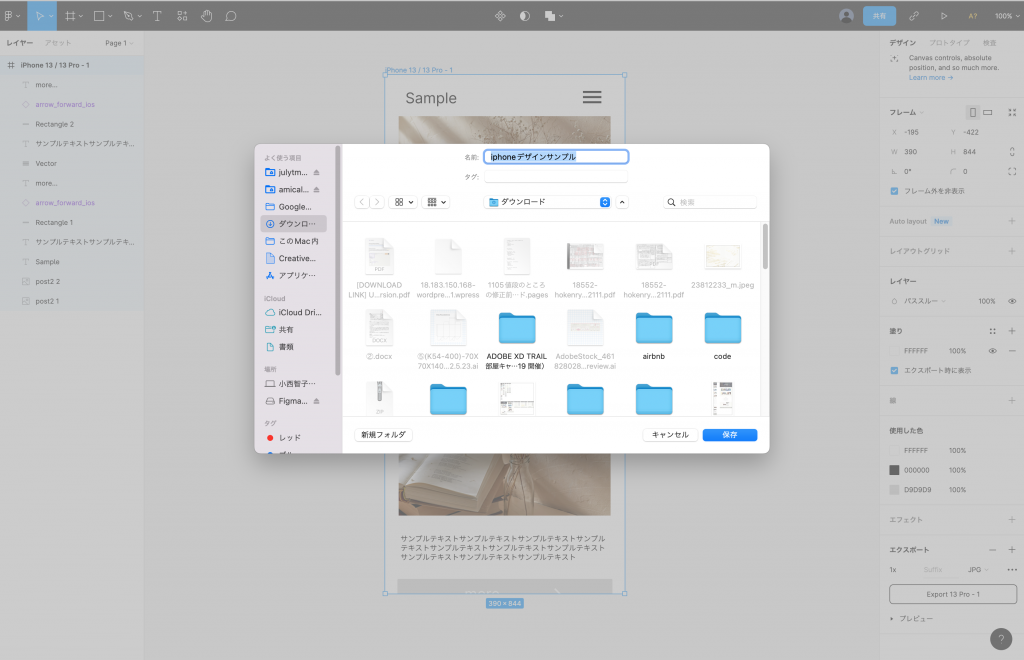Click the 保存 save button

pyautogui.click(x=729, y=435)
